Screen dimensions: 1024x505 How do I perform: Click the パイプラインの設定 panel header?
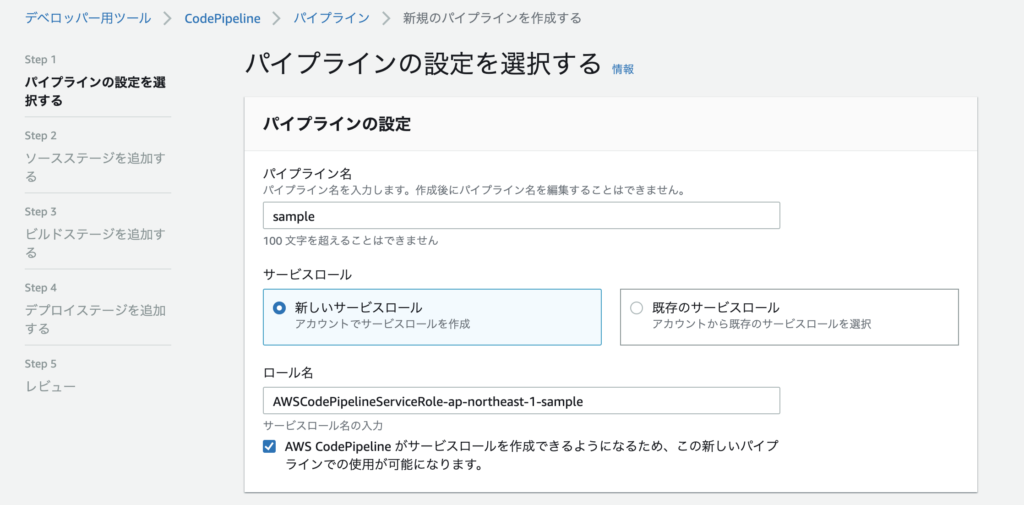(x=336, y=124)
